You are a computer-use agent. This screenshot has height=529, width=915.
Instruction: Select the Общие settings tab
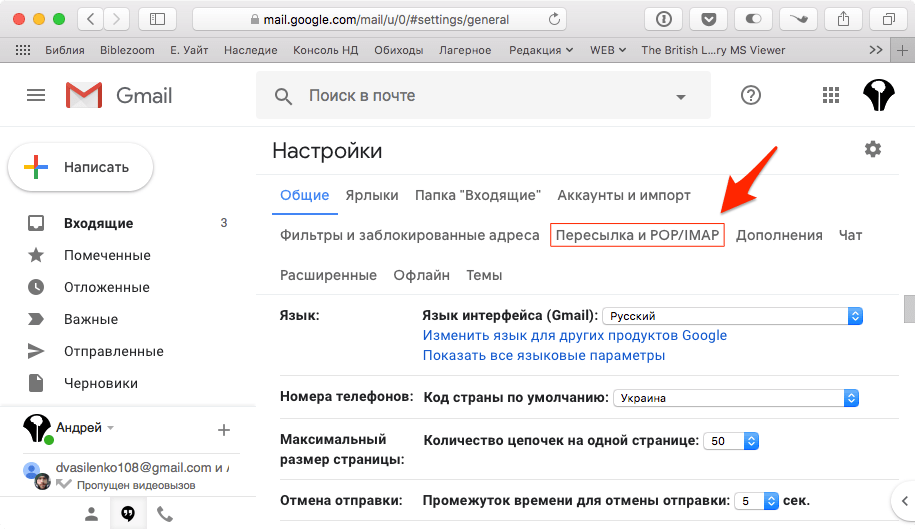[305, 195]
